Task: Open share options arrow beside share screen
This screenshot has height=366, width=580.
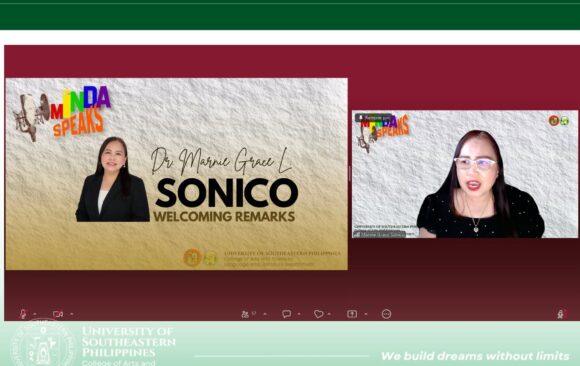Action: pos(366,314)
